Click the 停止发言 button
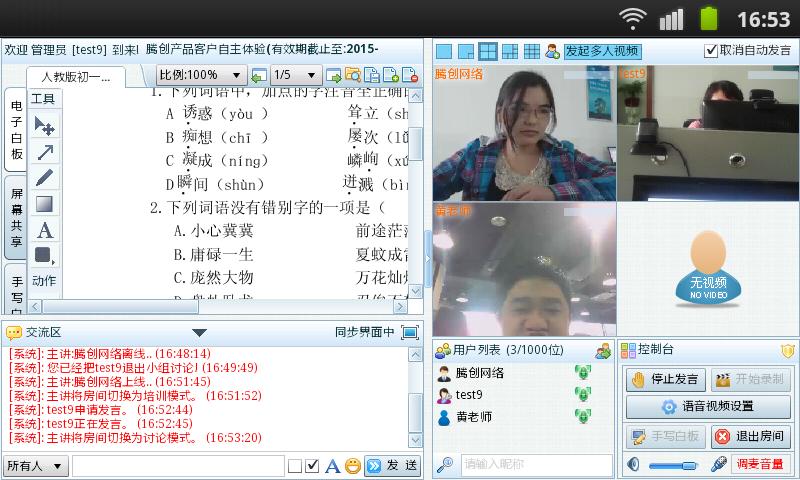800x480 pixels. 665,380
